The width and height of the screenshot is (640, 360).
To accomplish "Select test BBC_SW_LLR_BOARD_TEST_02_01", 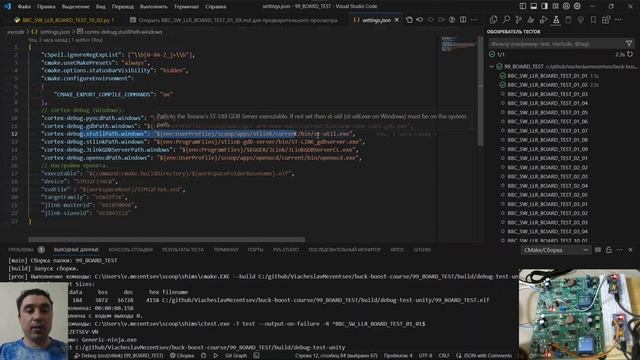I will tap(547, 158).
